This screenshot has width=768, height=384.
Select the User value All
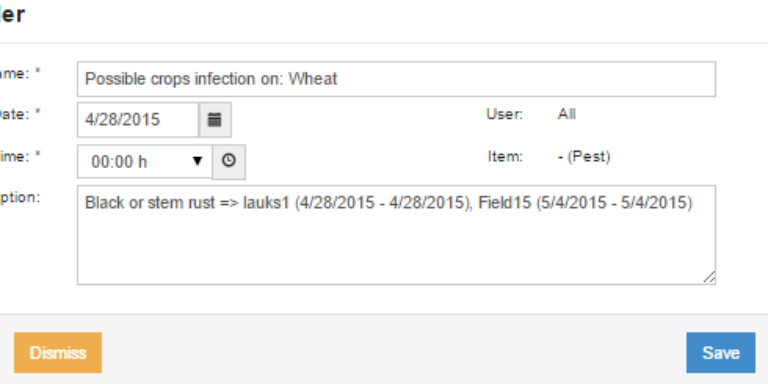pyautogui.click(x=566, y=115)
